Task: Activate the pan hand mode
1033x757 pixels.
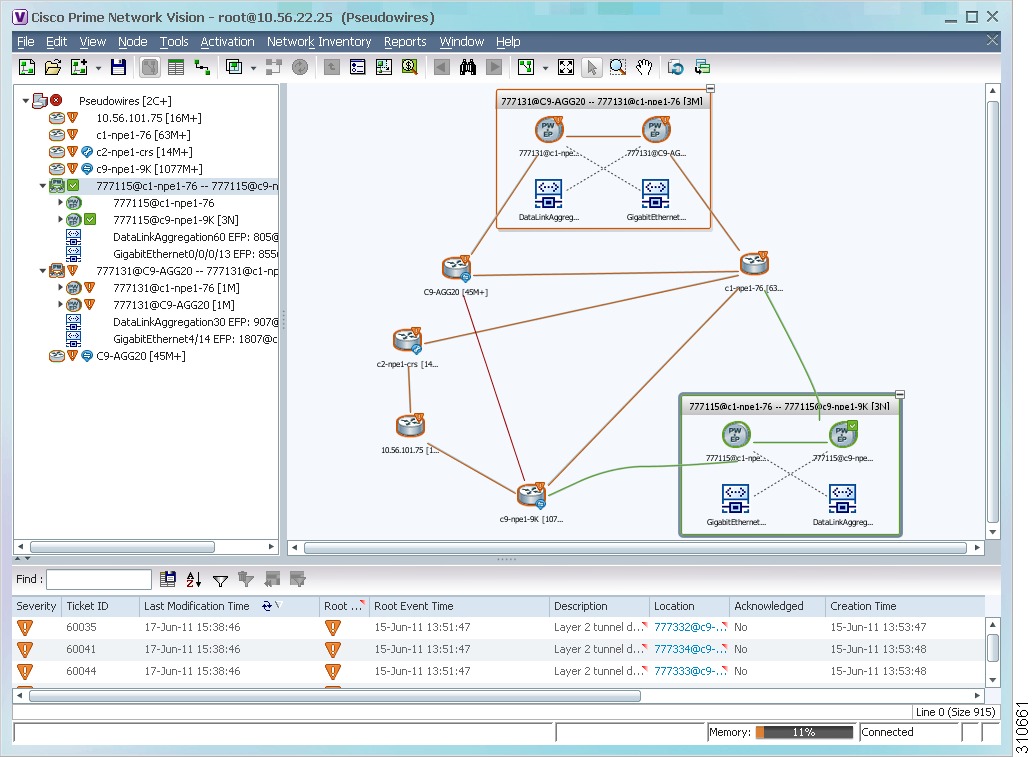Action: coord(644,67)
